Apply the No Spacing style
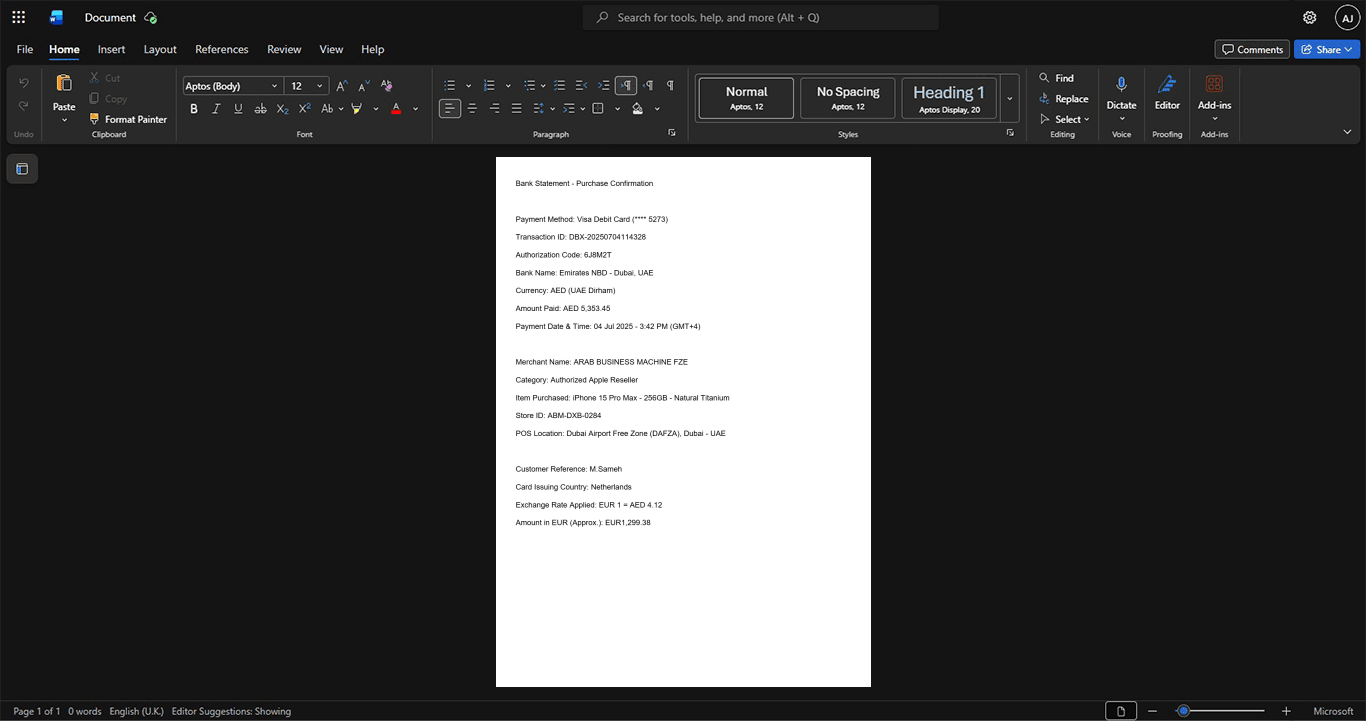 (x=848, y=99)
